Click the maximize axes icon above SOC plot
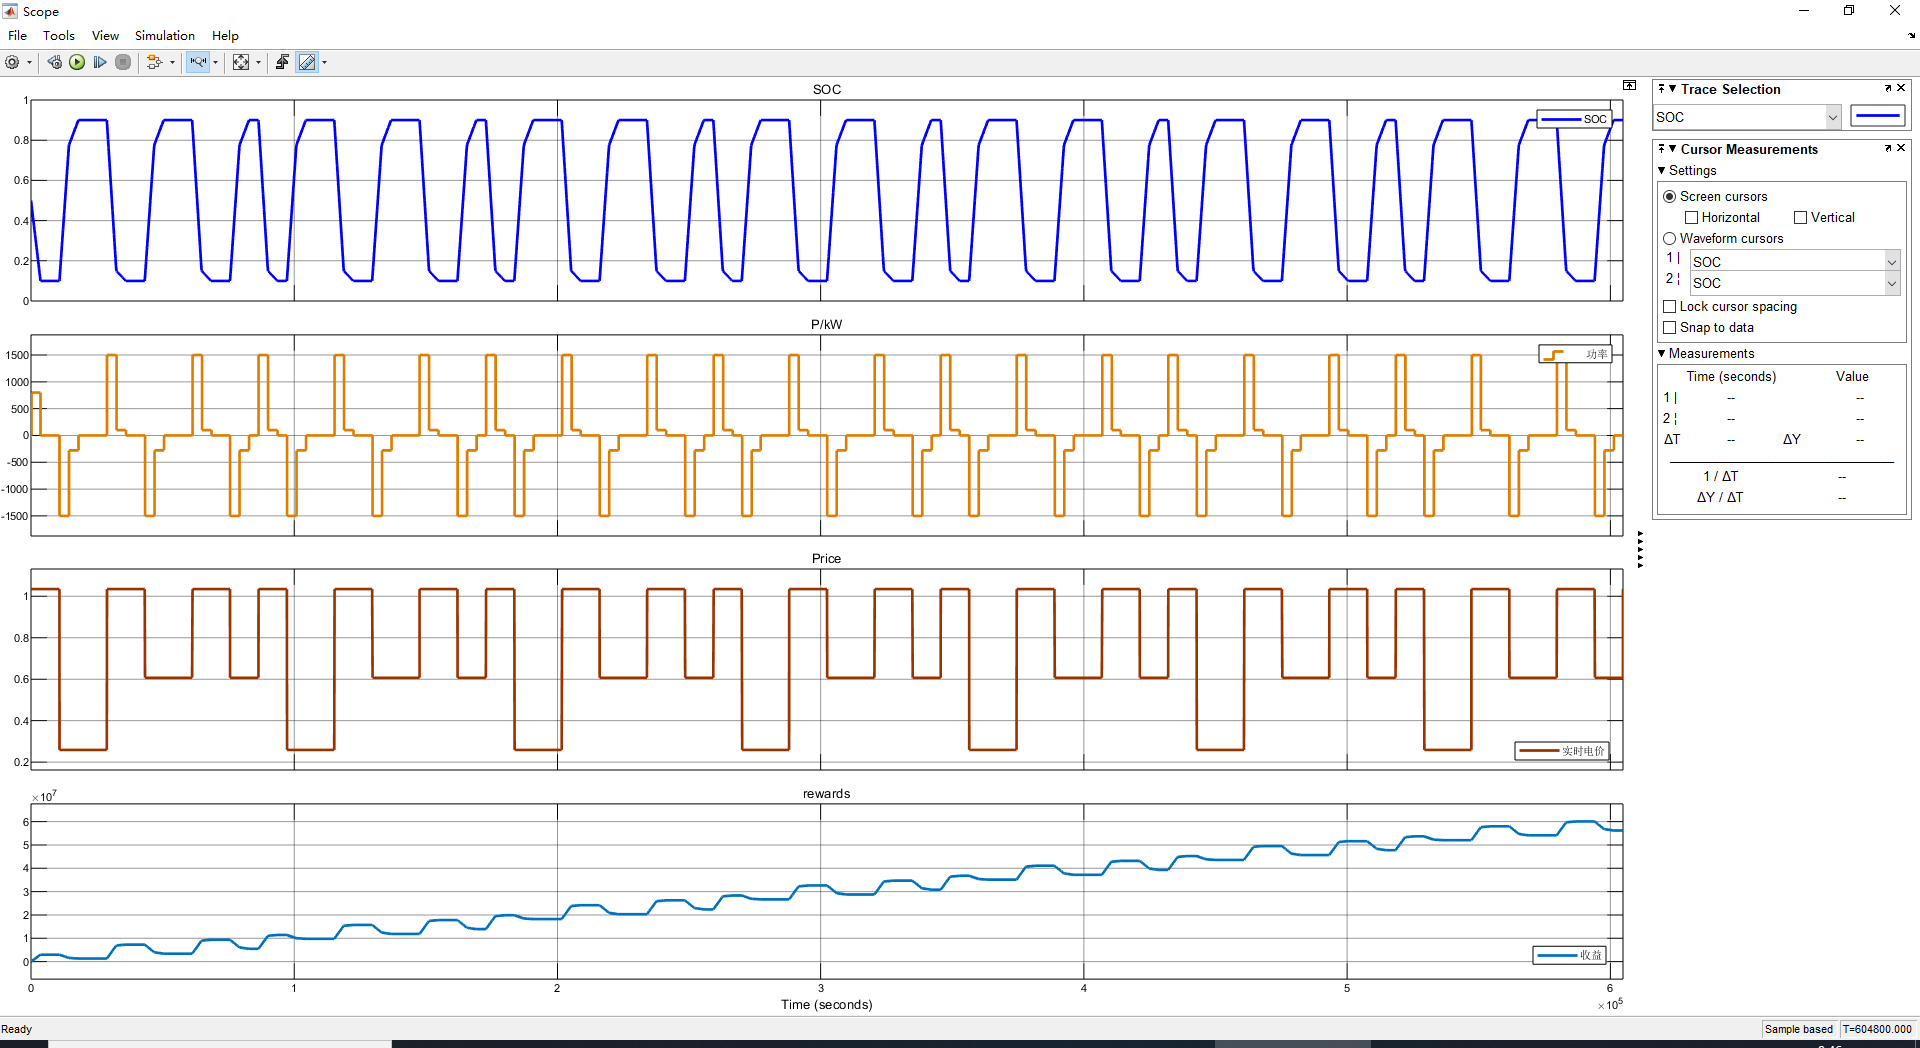 point(1629,86)
